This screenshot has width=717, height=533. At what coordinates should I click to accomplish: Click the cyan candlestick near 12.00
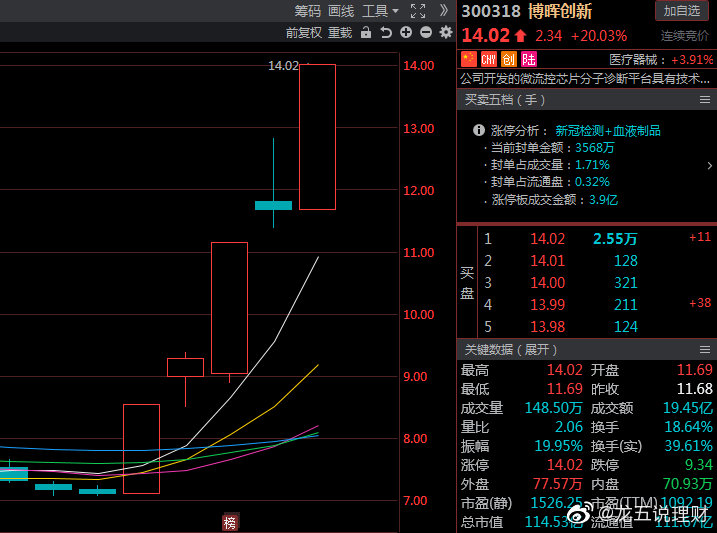tap(273, 205)
